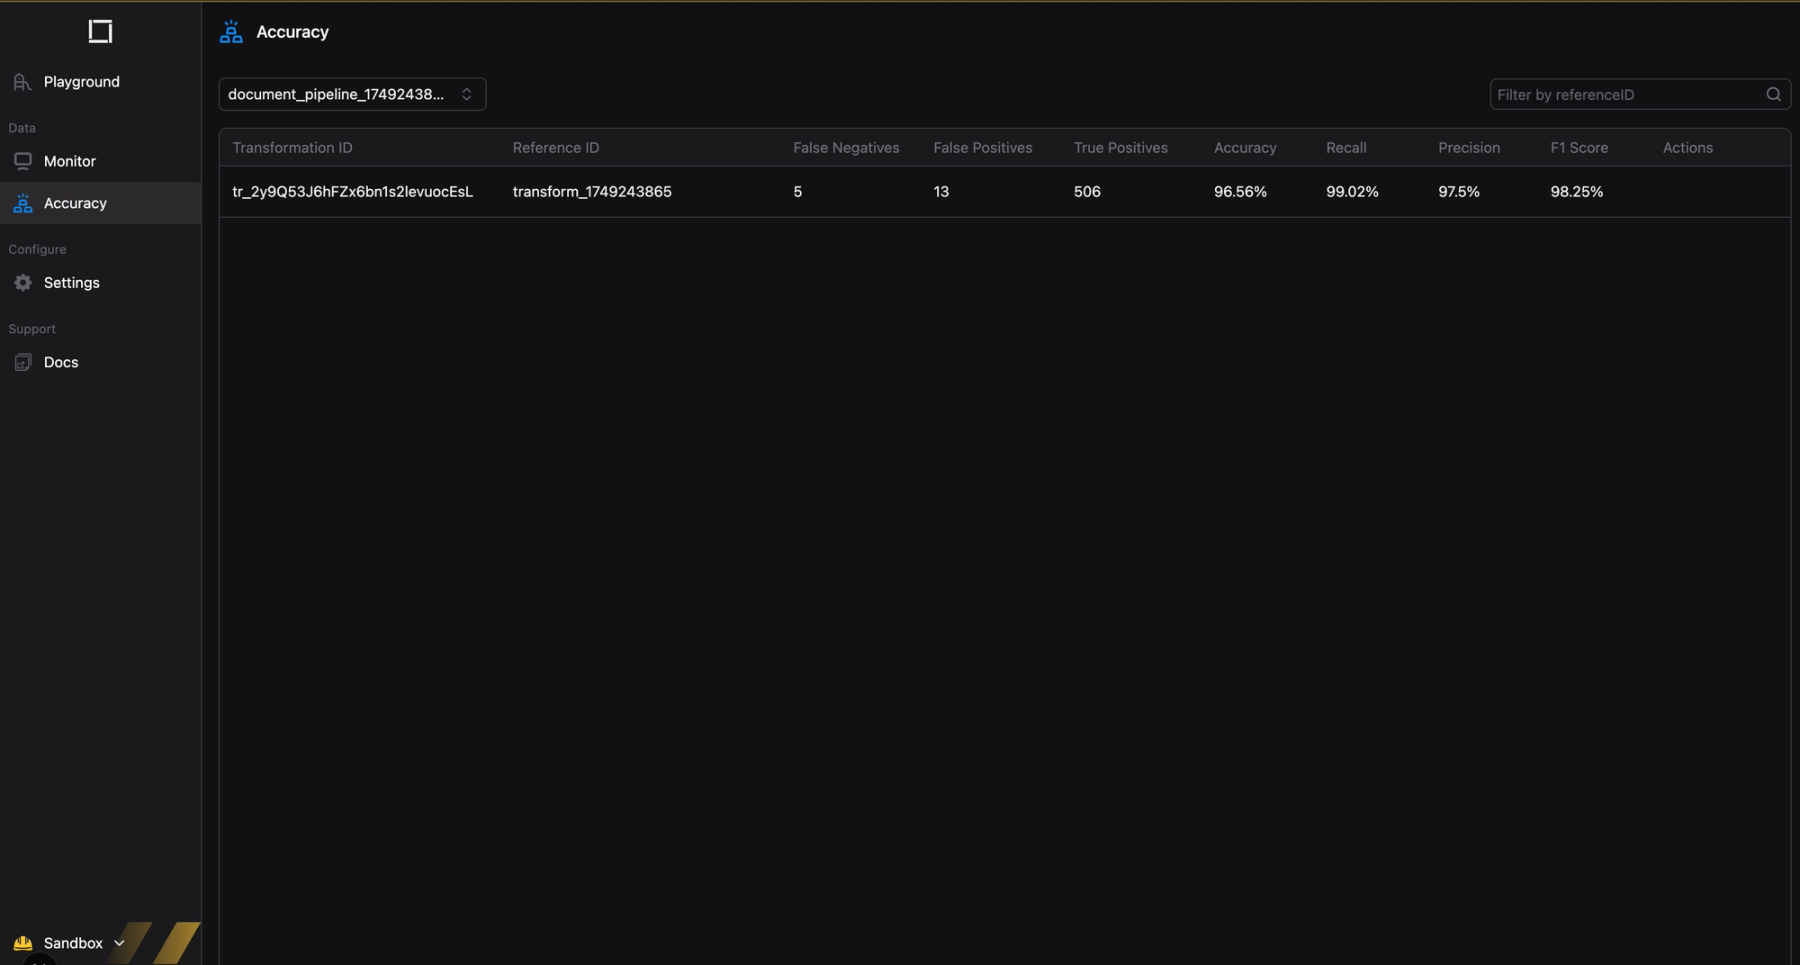Image resolution: width=1800 pixels, height=965 pixels.
Task: Focus the Filter by referenceID field
Action: click(1639, 94)
